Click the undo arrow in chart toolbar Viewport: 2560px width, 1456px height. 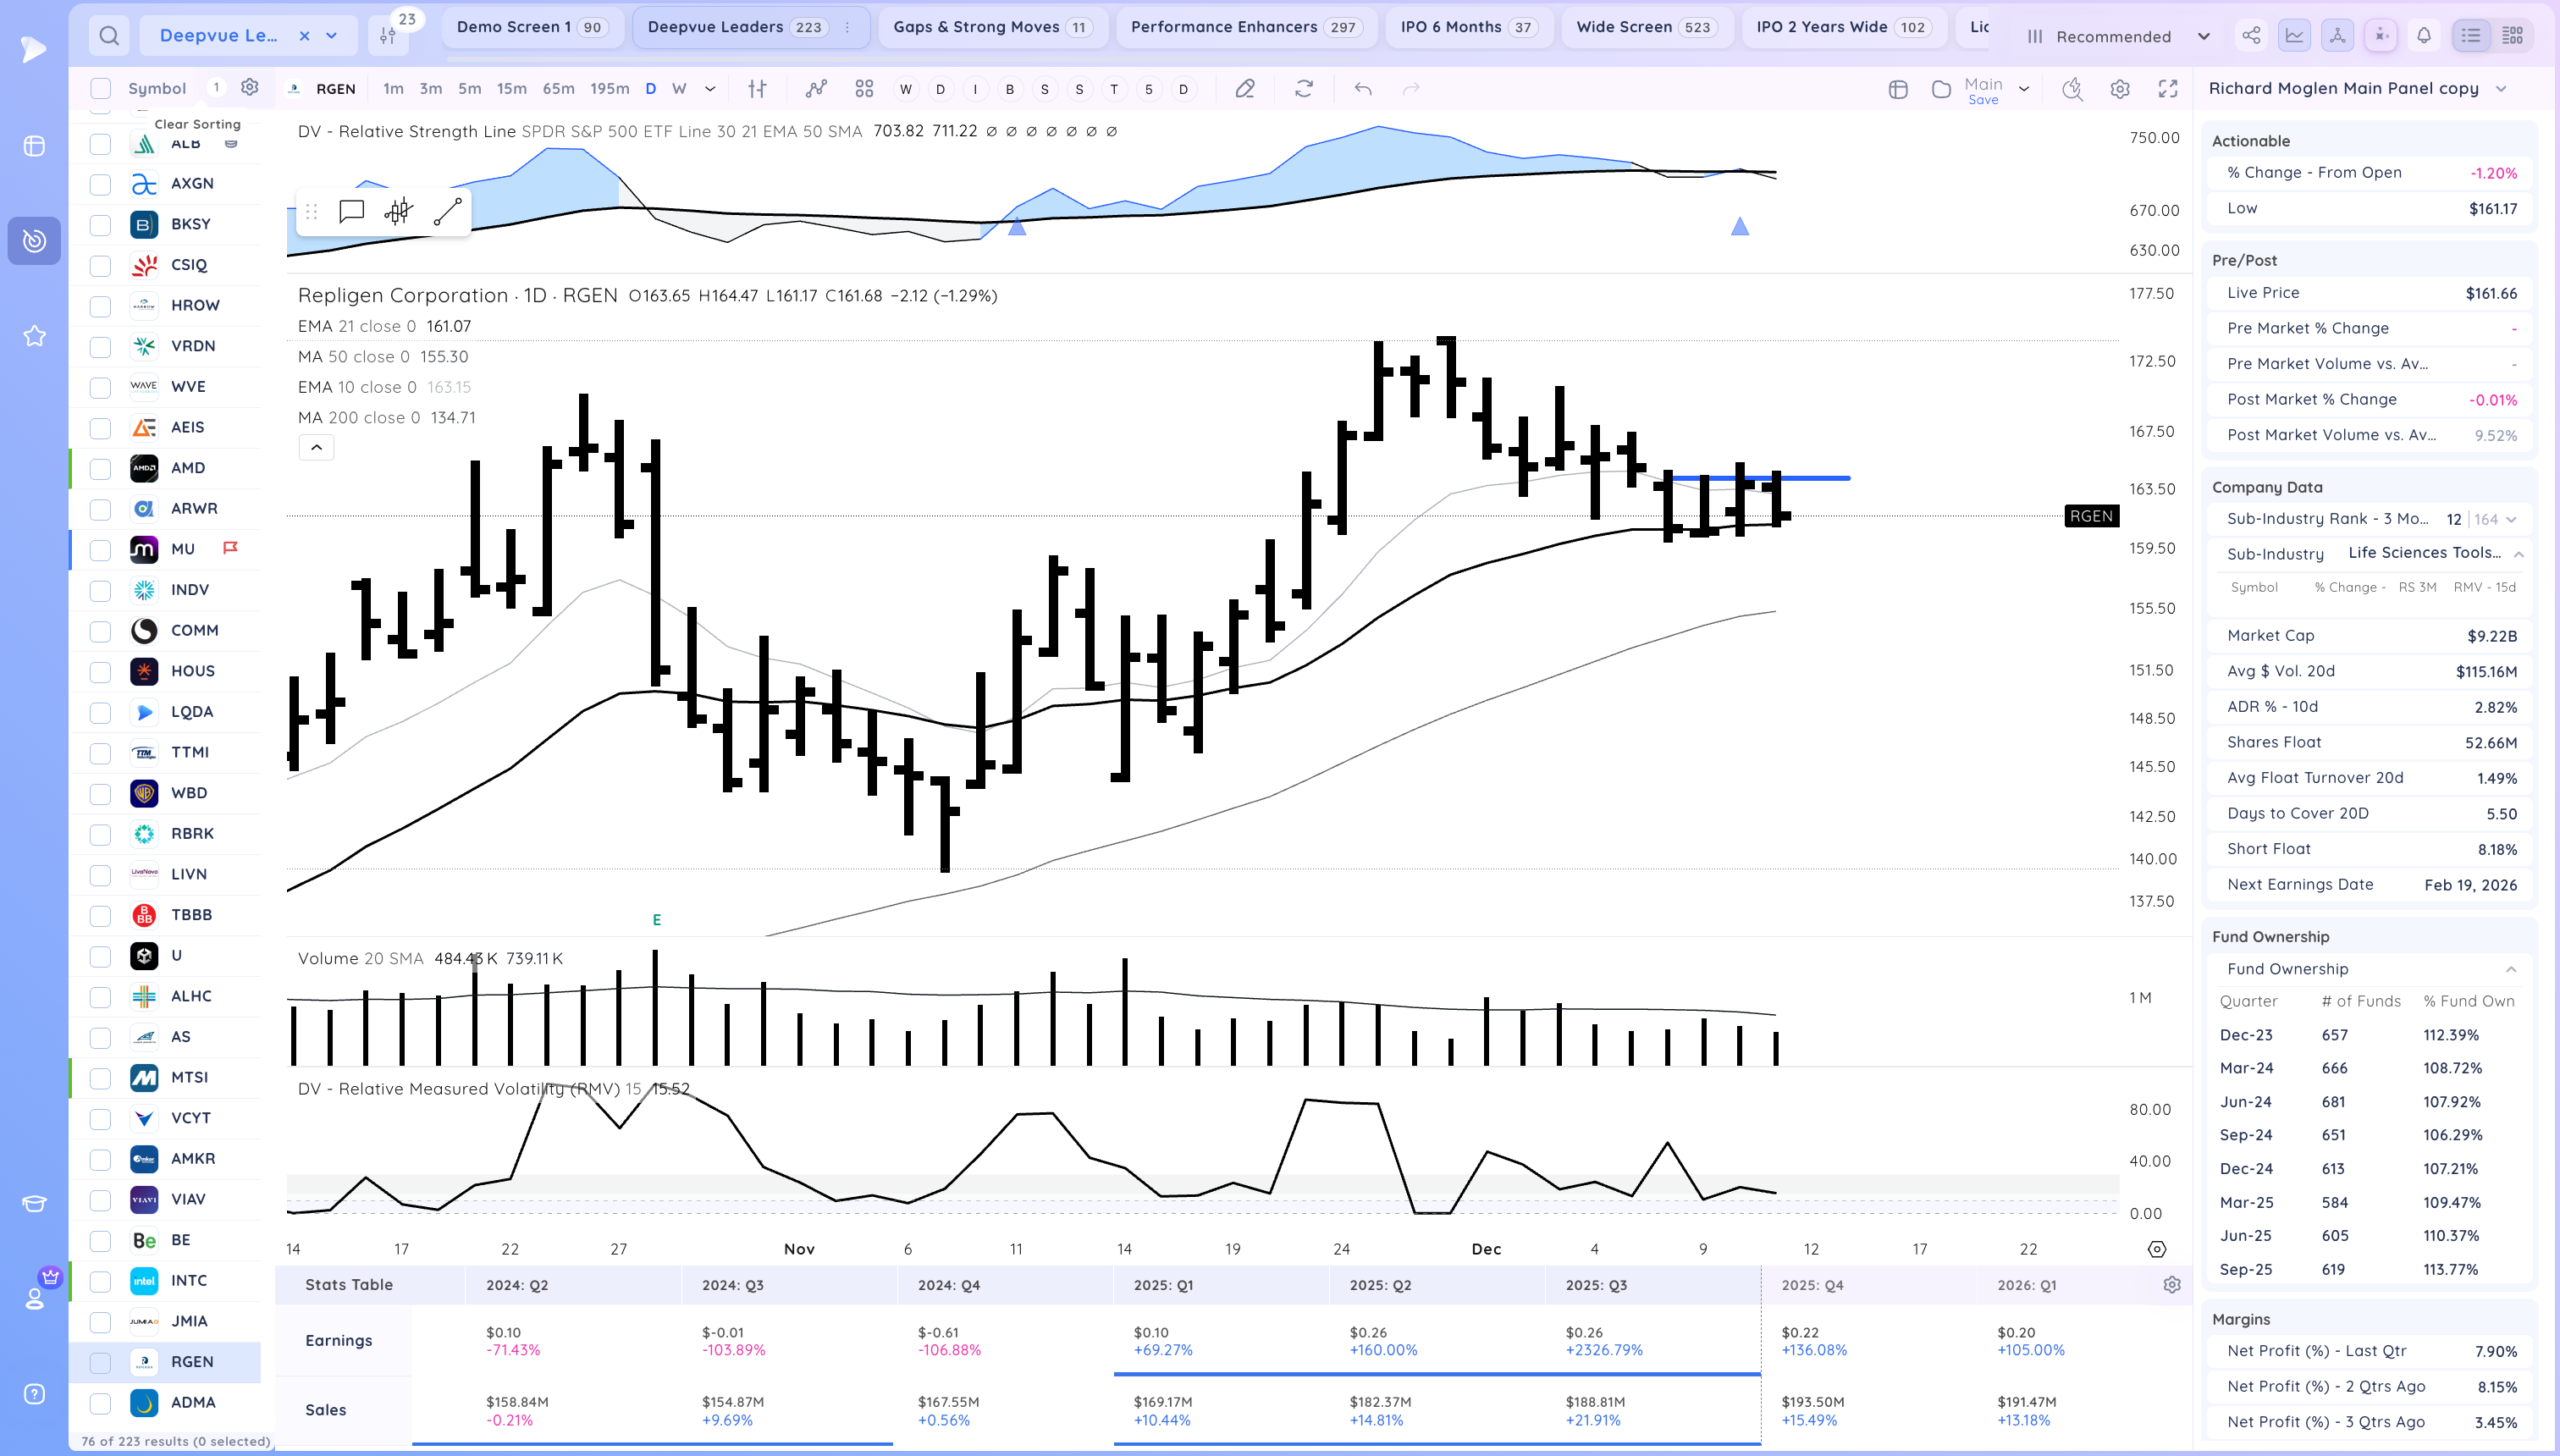(1362, 89)
